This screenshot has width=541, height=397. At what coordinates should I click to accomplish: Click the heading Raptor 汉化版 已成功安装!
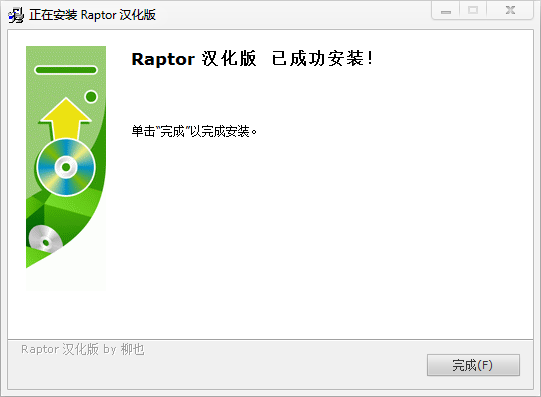pyautogui.click(x=252, y=58)
